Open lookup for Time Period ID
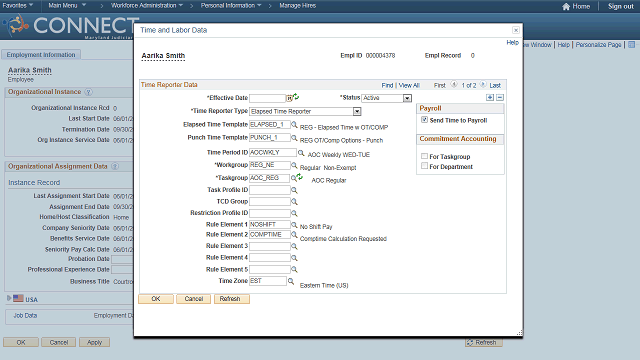 click(301, 153)
